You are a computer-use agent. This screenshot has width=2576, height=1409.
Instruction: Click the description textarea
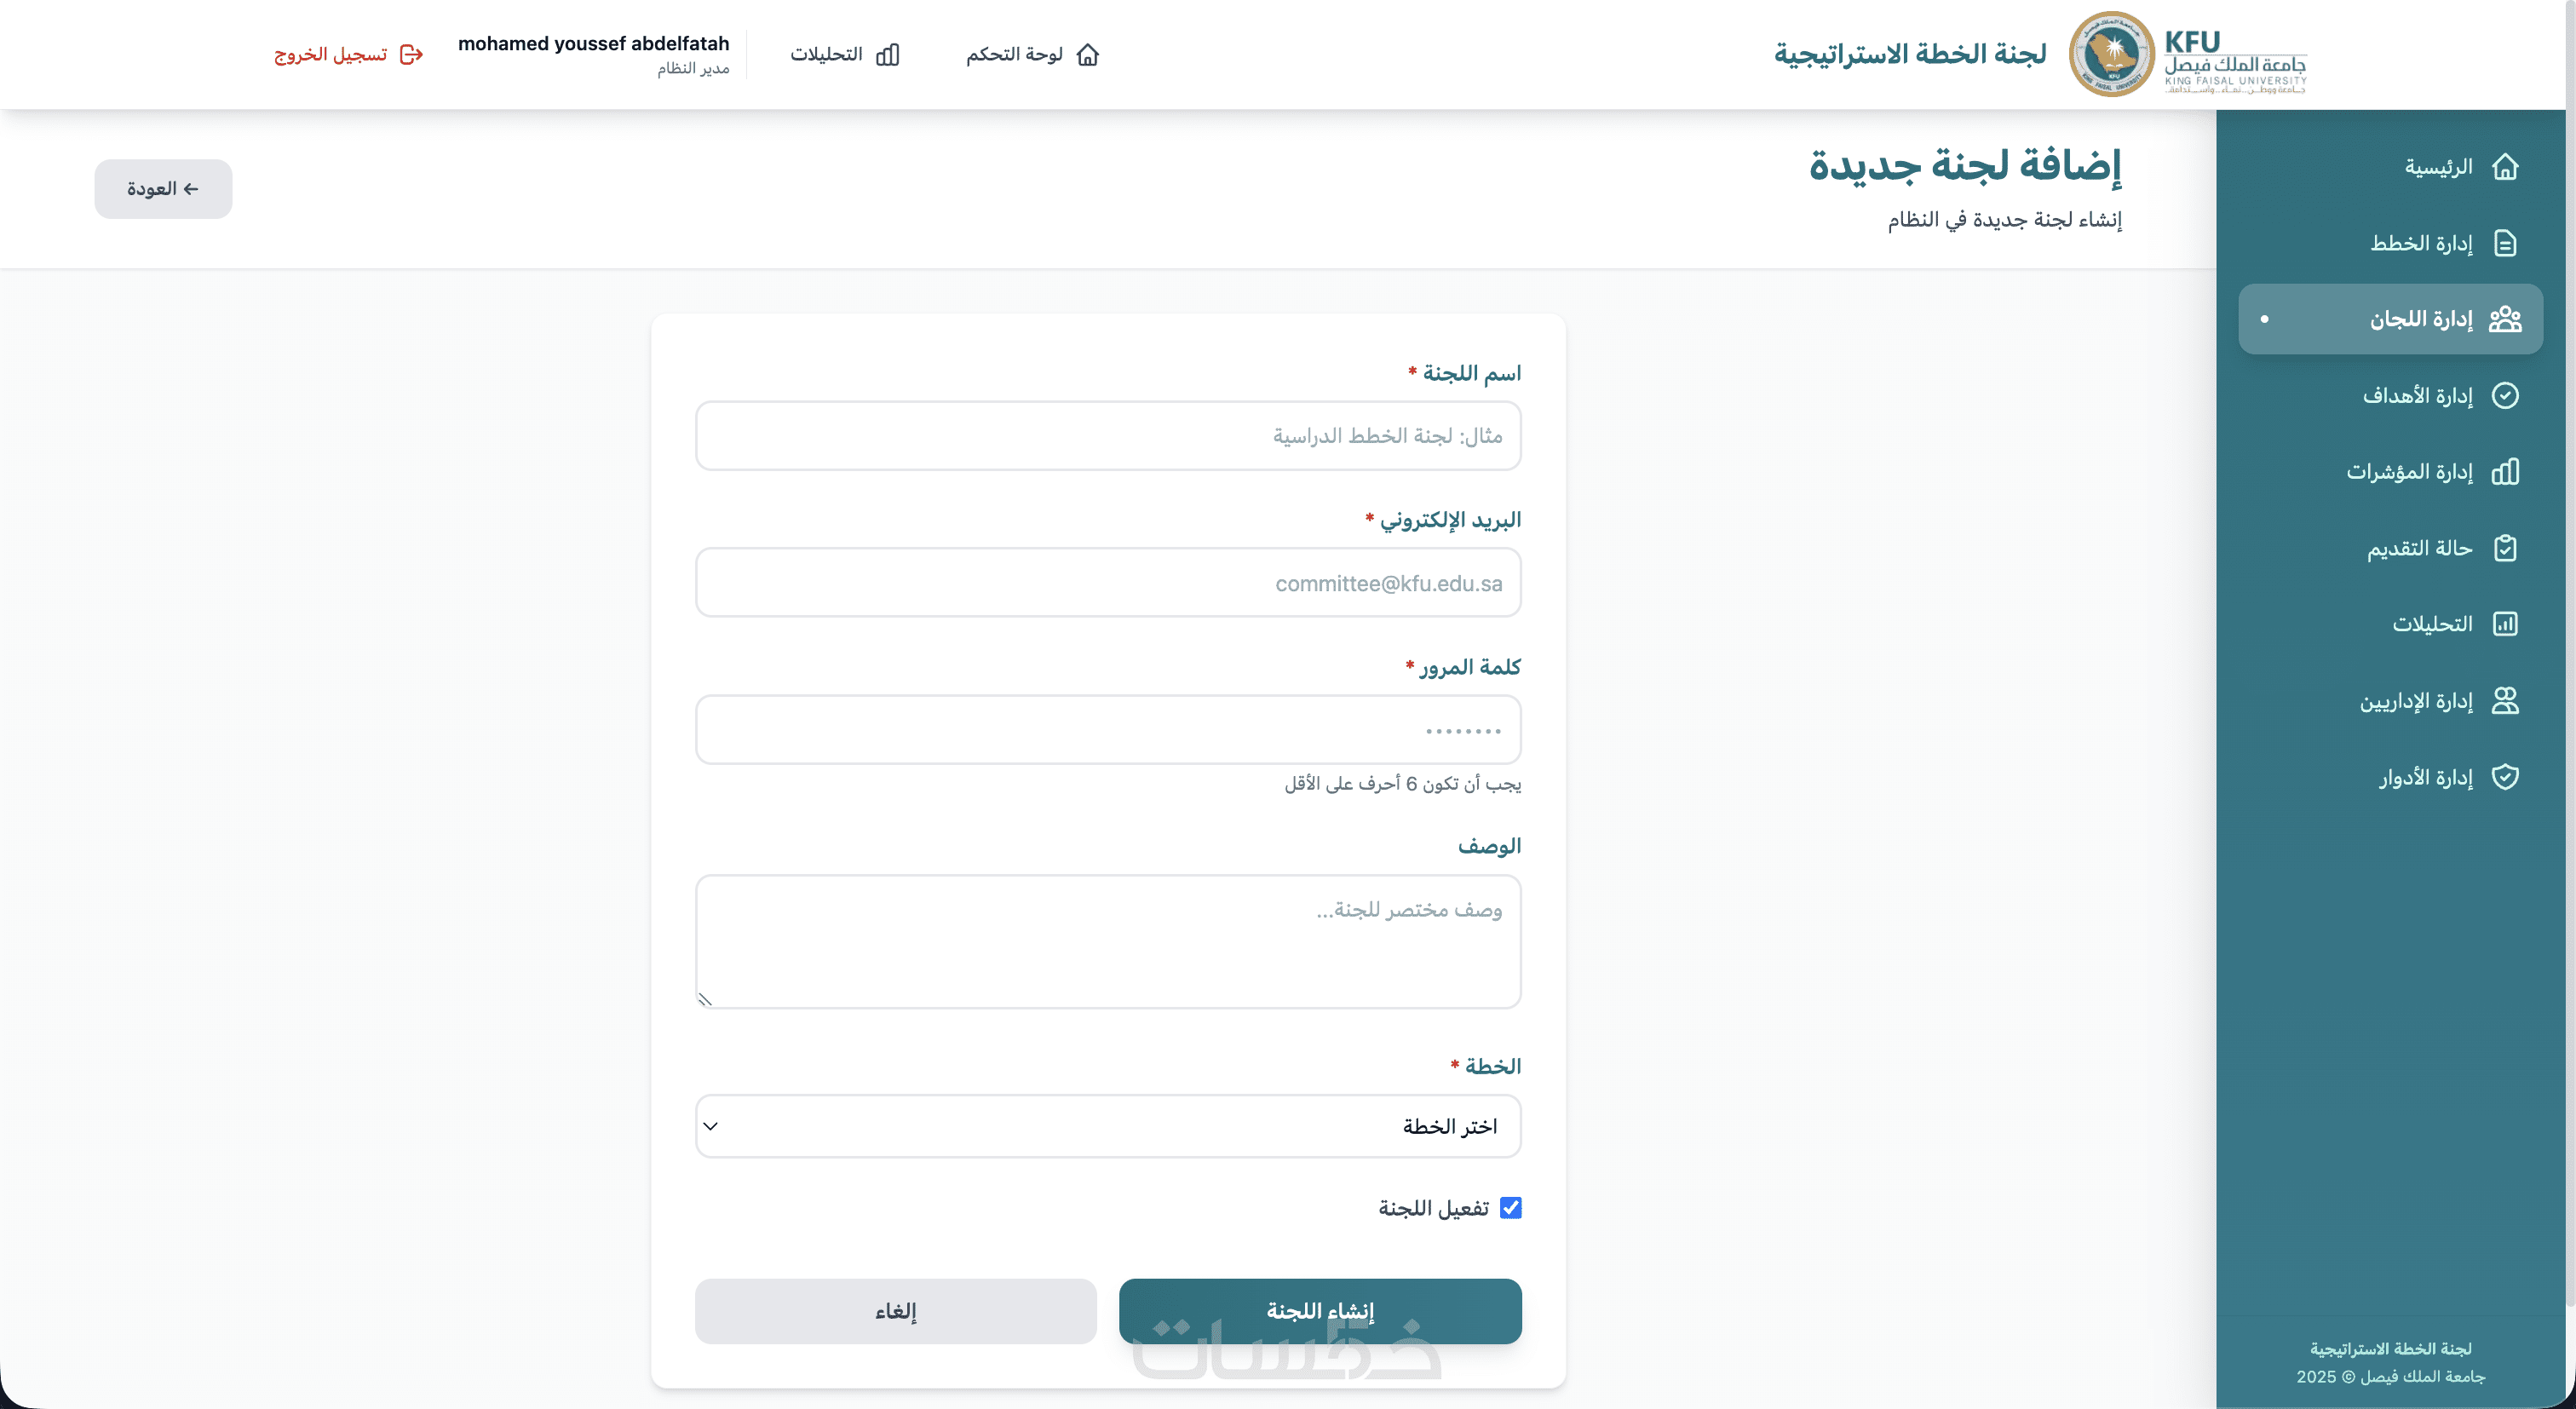[x=1108, y=941]
